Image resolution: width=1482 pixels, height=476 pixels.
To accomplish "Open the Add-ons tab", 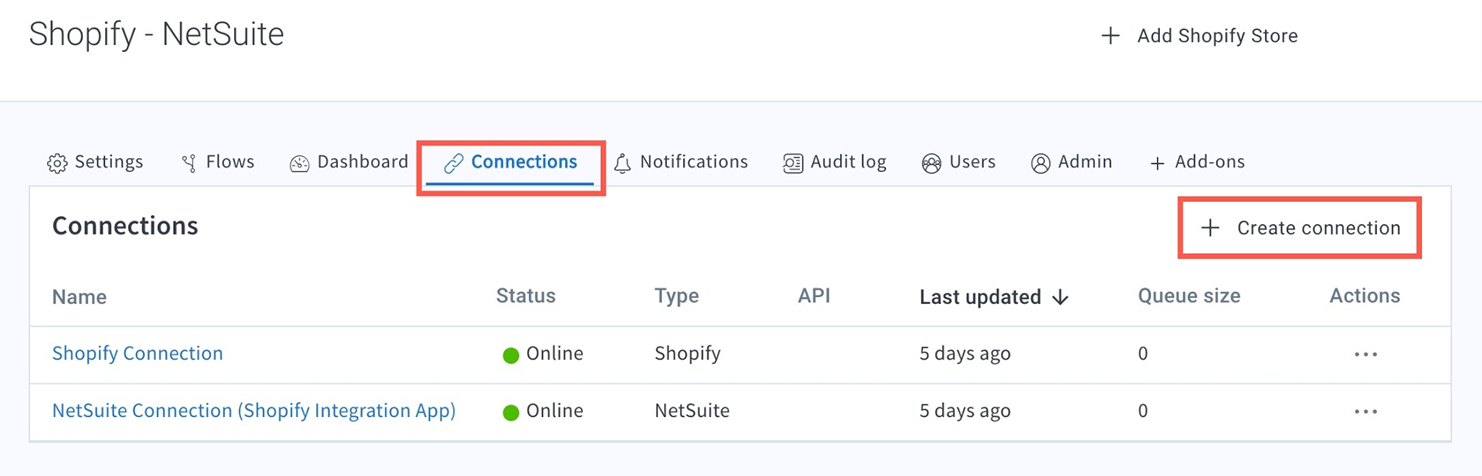I will [x=1197, y=162].
